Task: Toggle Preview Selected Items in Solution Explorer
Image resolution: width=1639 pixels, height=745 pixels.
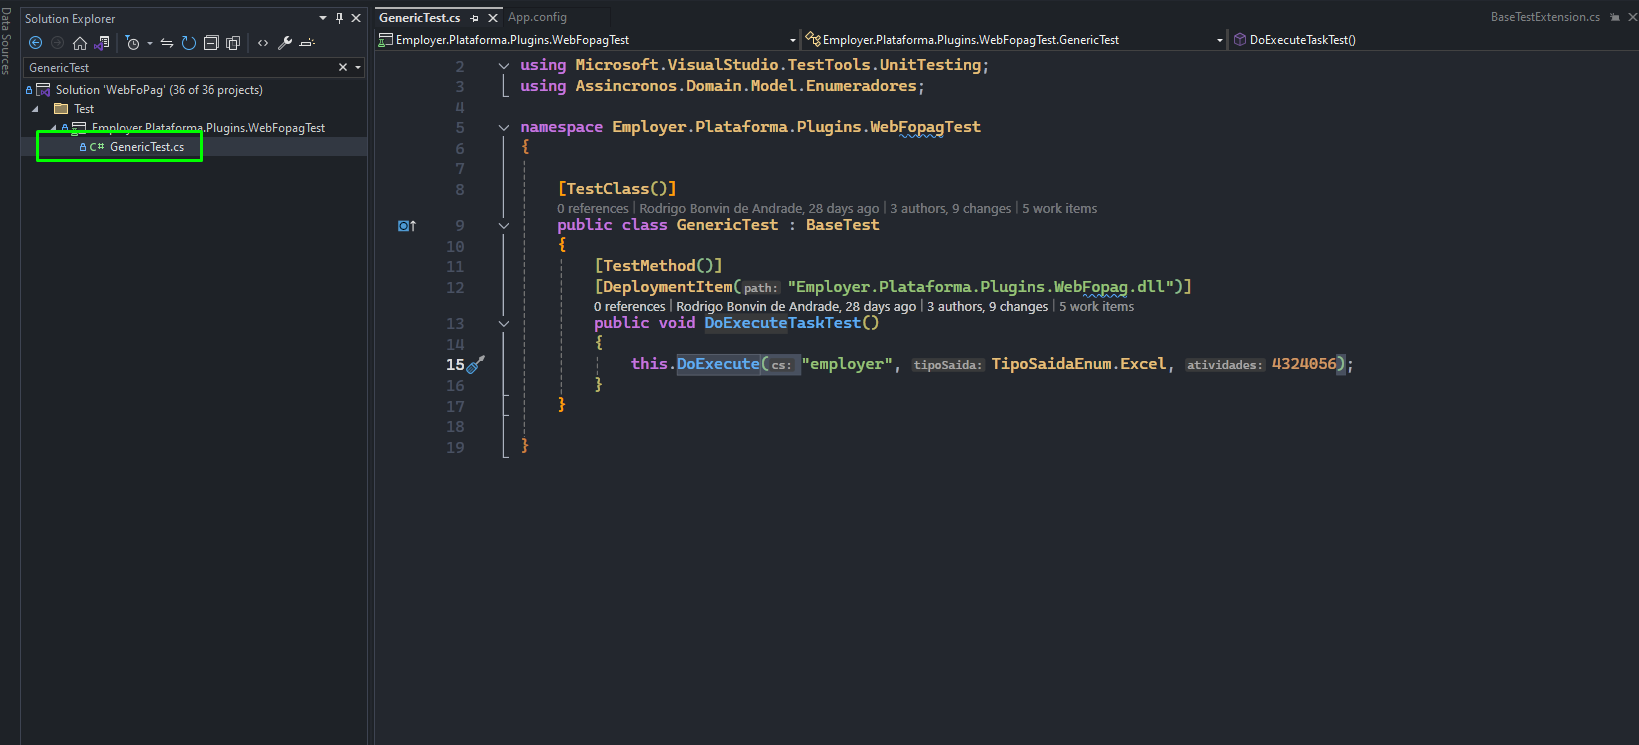Action: click(x=307, y=43)
